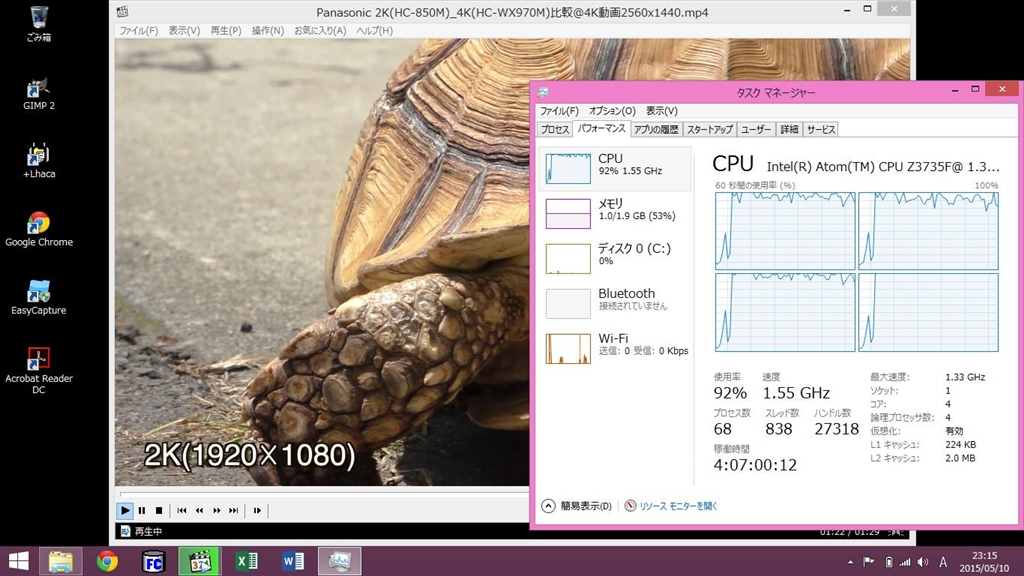Select CPU in the performance sidebar
1024x576 pixels.
click(615, 168)
